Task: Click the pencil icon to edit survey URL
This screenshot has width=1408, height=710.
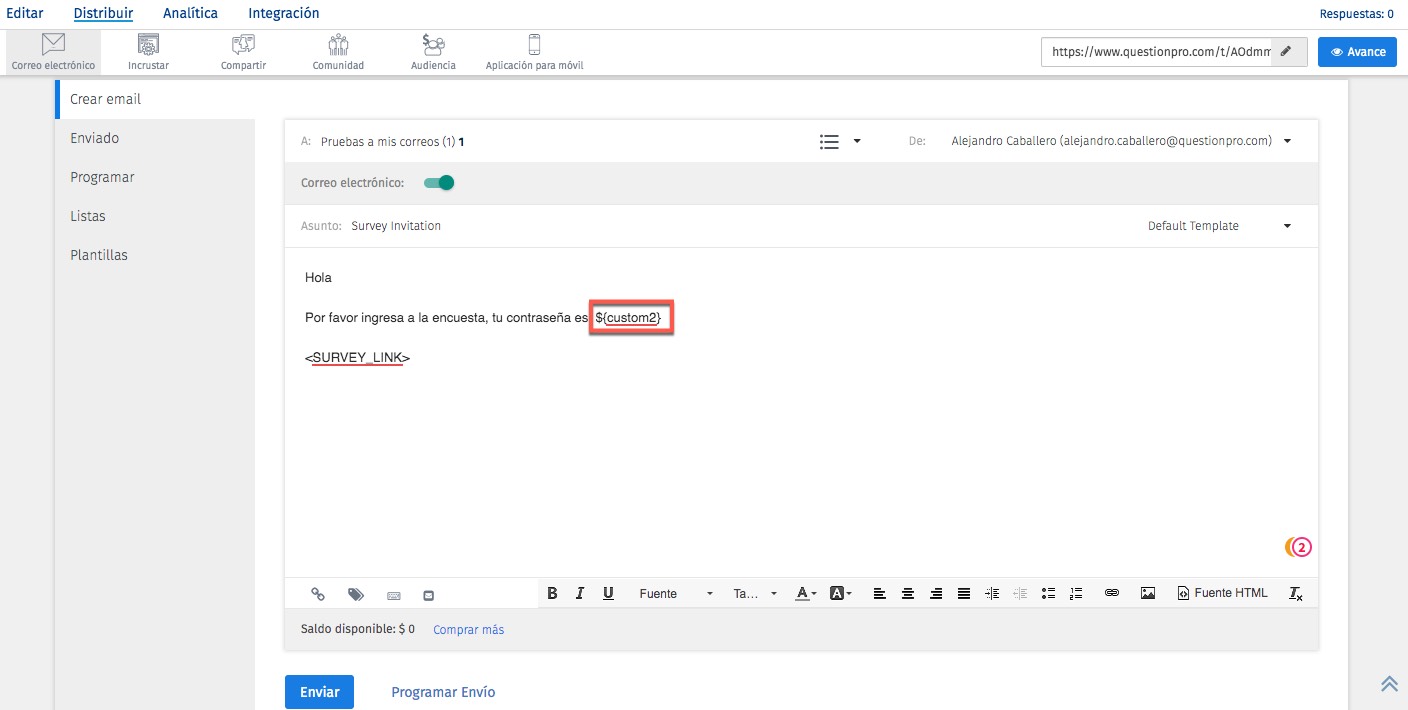Action: click(x=1286, y=52)
